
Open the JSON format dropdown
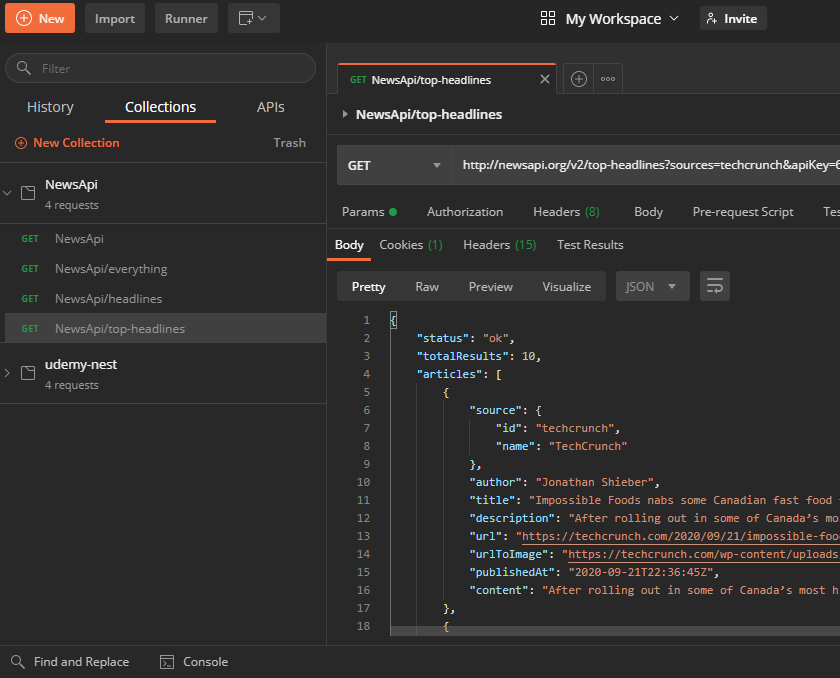point(652,286)
